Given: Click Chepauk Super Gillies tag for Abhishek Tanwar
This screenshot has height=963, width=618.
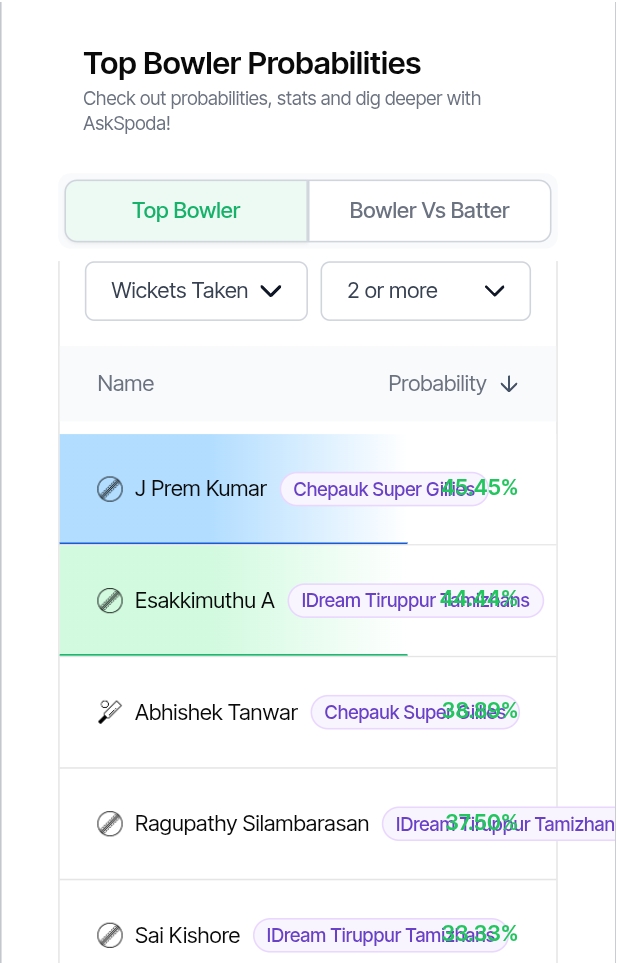Looking at the screenshot, I should 415,712.
